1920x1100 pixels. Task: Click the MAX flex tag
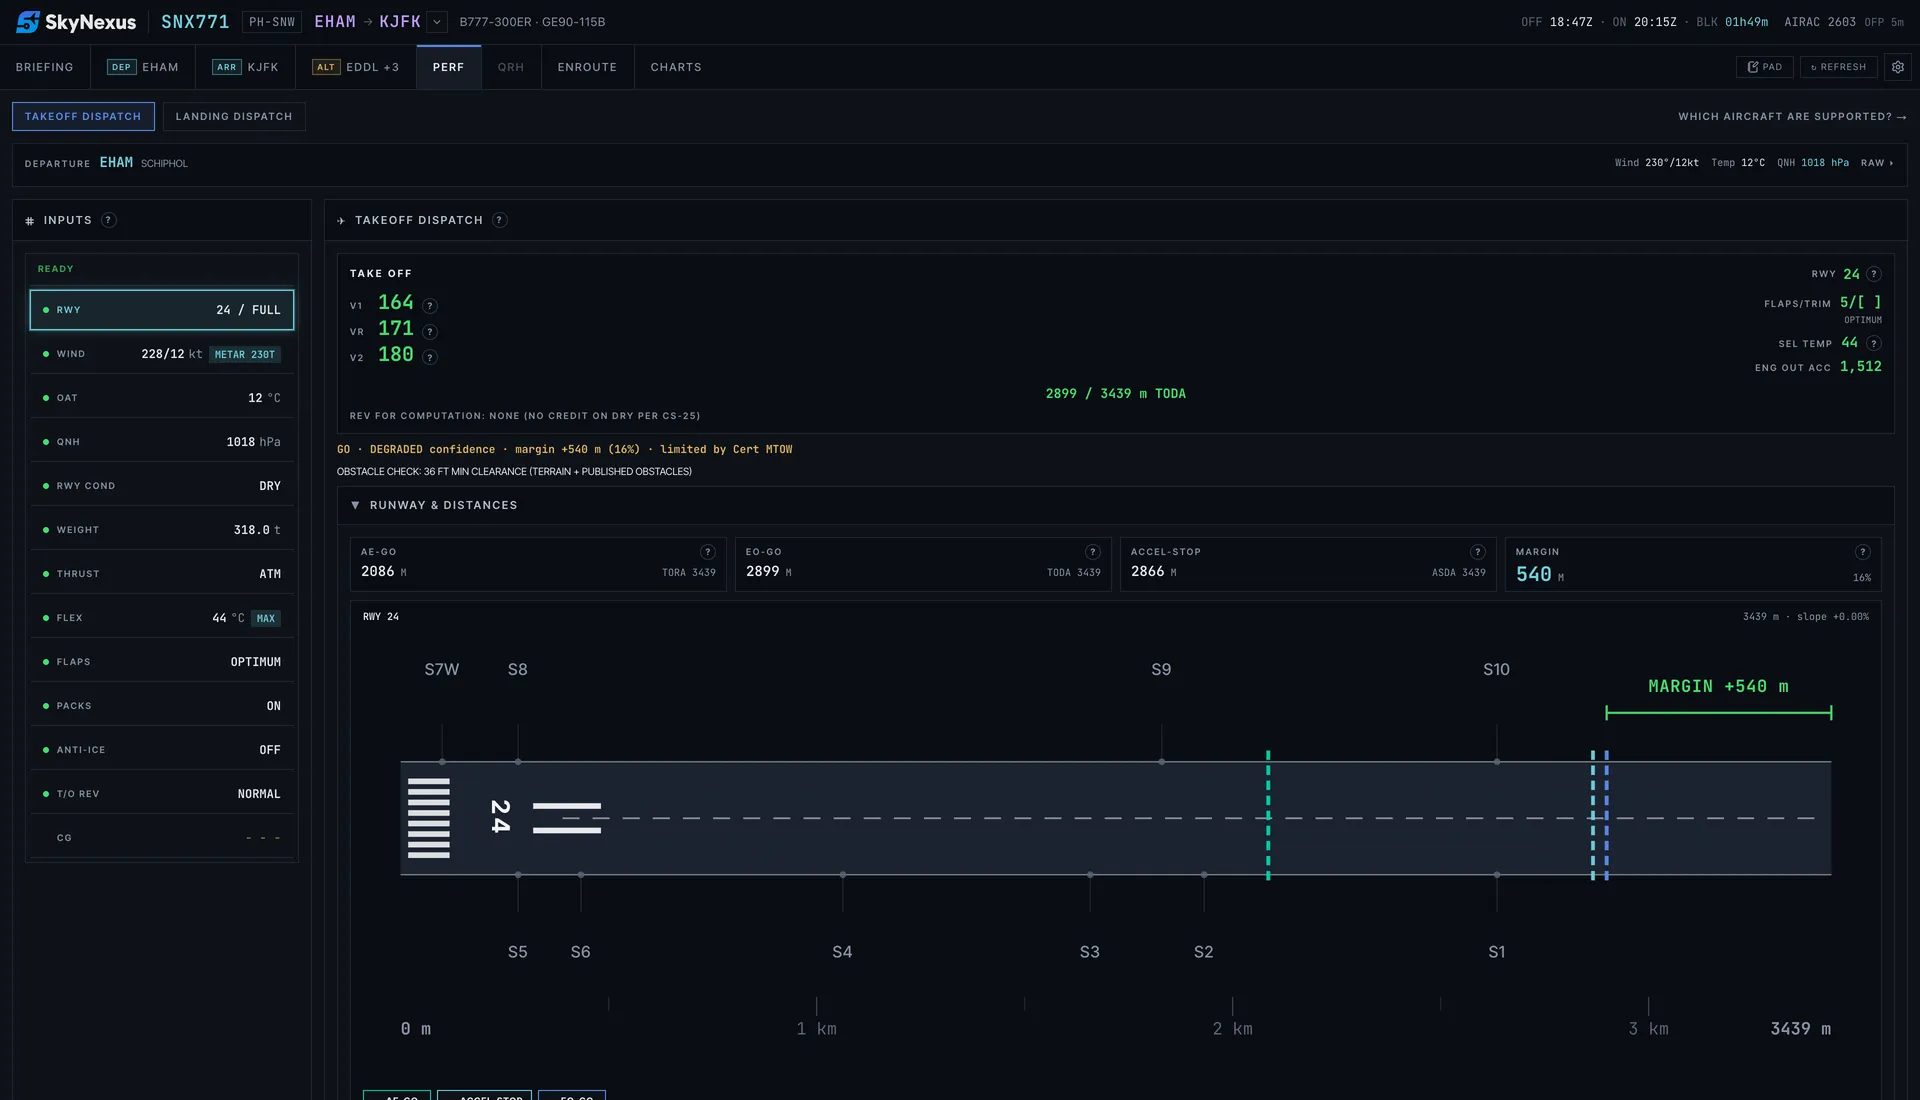pyautogui.click(x=266, y=619)
